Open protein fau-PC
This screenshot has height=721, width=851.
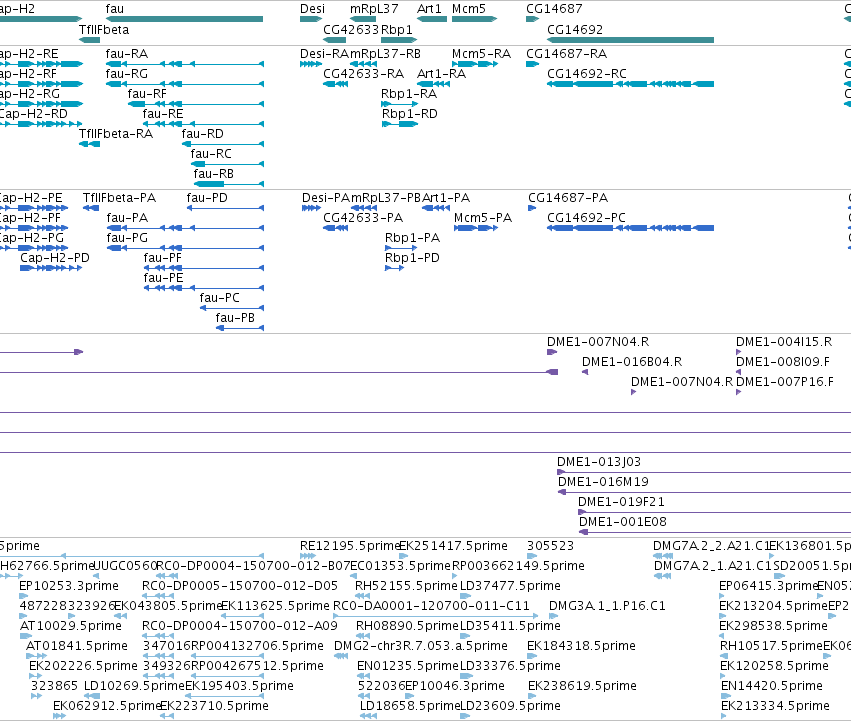[x=220, y=298]
